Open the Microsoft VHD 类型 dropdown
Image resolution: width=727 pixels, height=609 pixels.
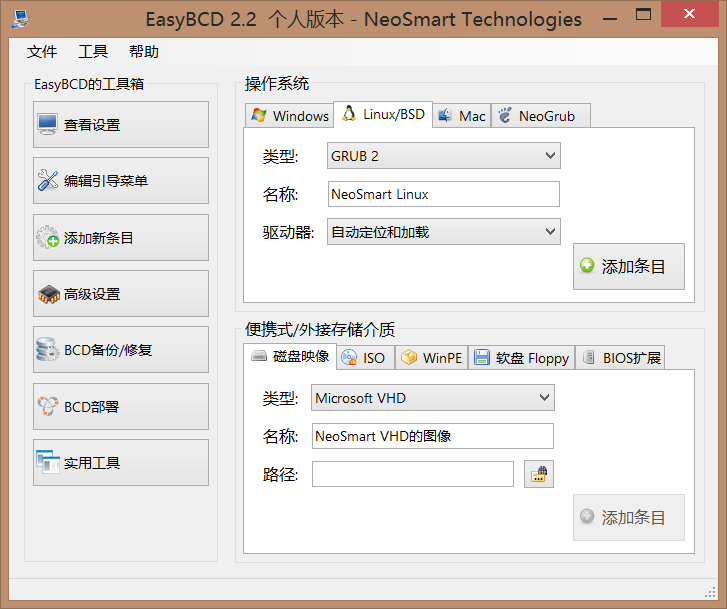tap(433, 397)
